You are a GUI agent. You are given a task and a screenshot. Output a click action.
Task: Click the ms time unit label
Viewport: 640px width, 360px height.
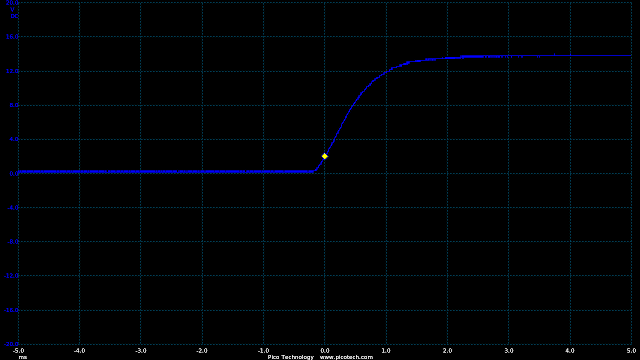click(x=23, y=357)
